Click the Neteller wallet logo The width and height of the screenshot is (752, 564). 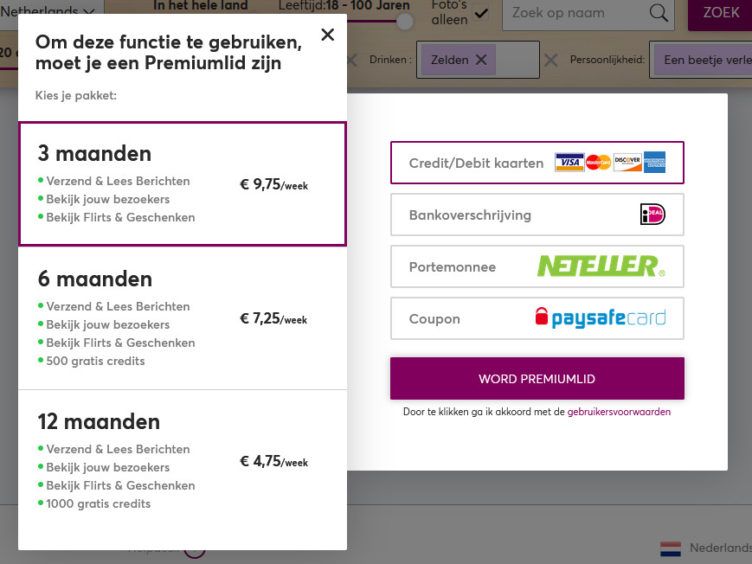pos(600,267)
